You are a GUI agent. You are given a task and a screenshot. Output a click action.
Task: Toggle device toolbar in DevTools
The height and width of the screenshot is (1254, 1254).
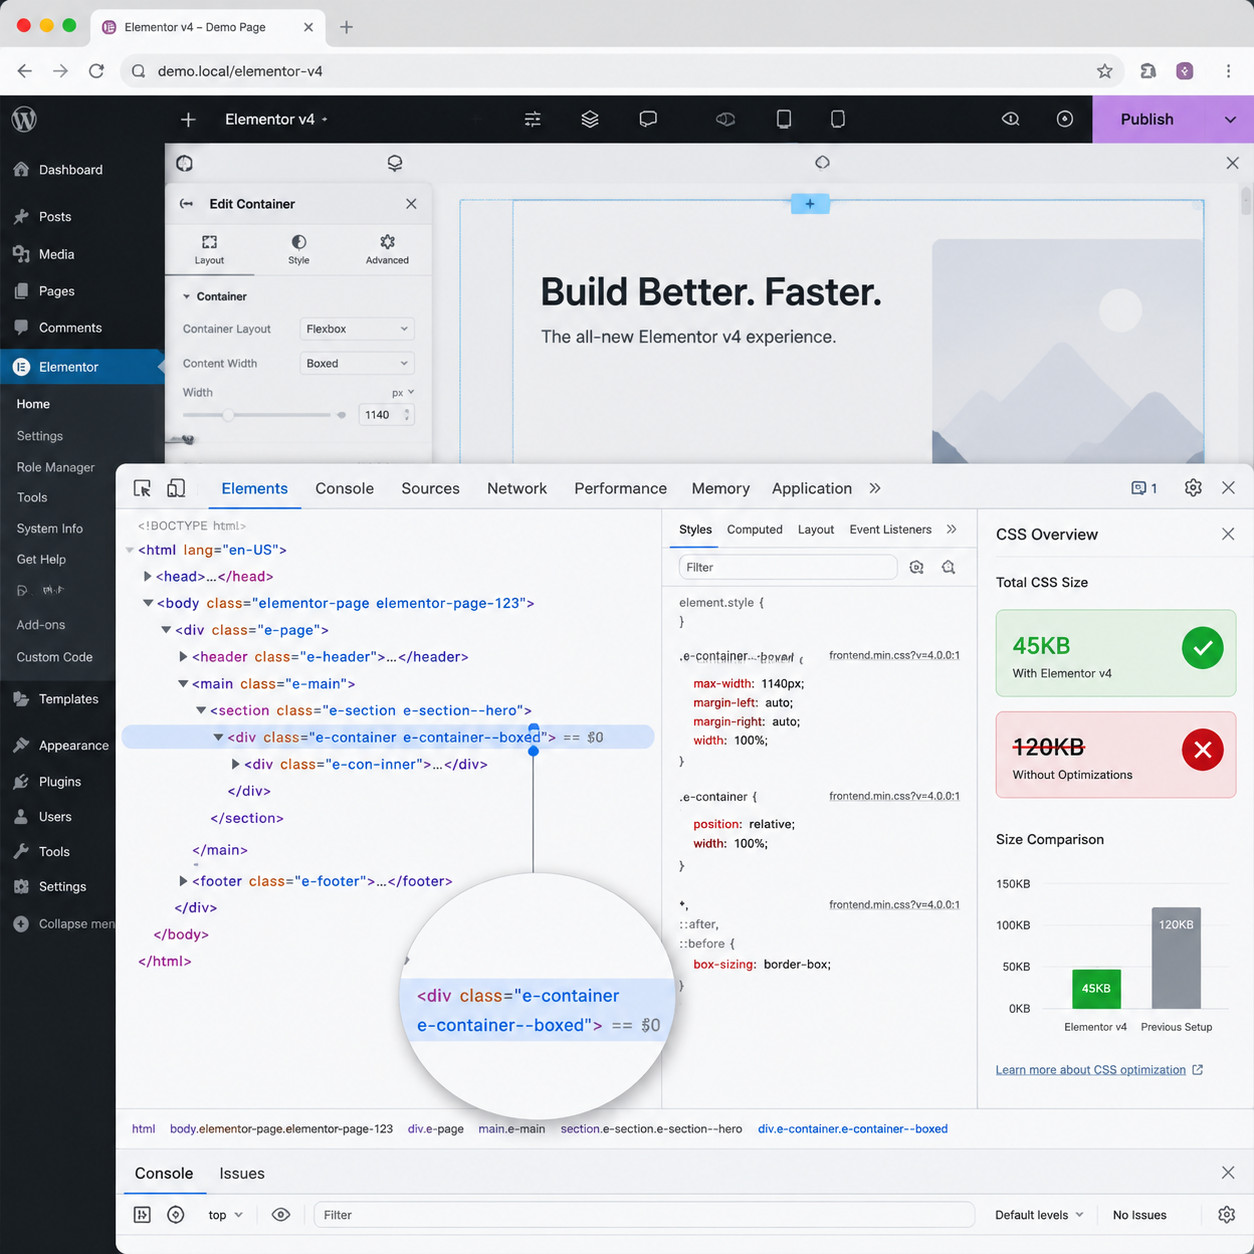(x=176, y=488)
